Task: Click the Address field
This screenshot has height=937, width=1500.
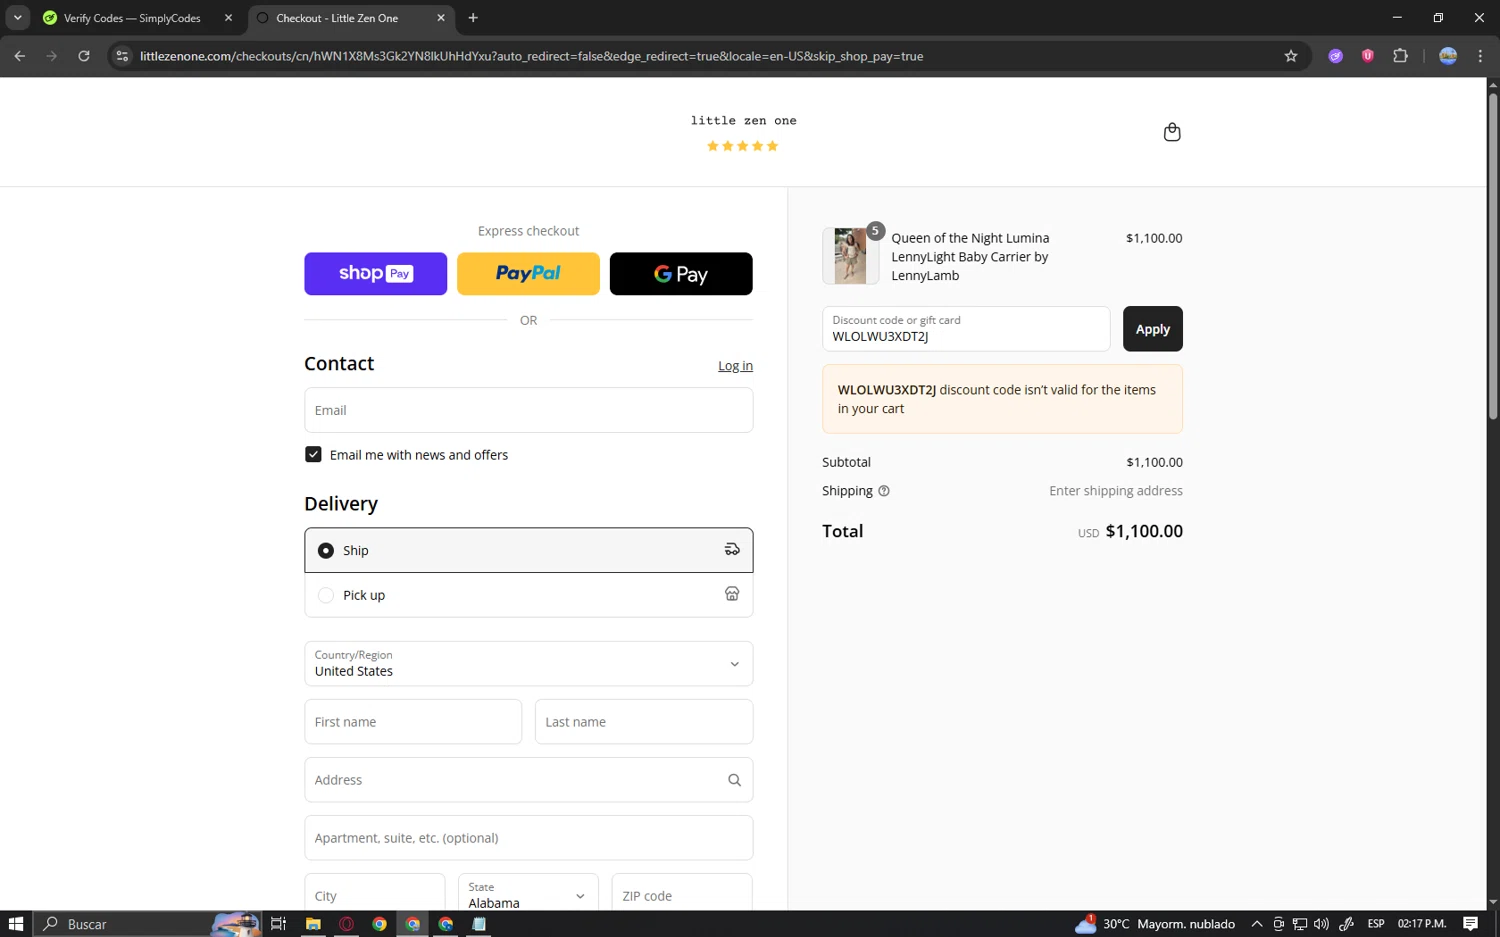Action: [528, 780]
